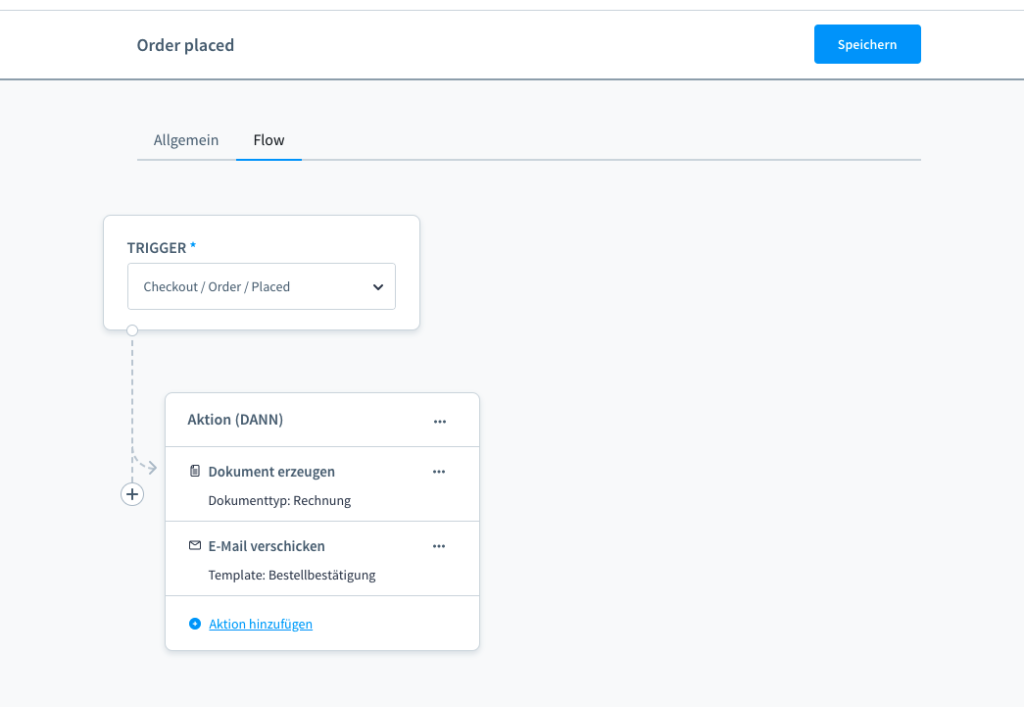Click the chevron arrow in the trigger select

378,287
